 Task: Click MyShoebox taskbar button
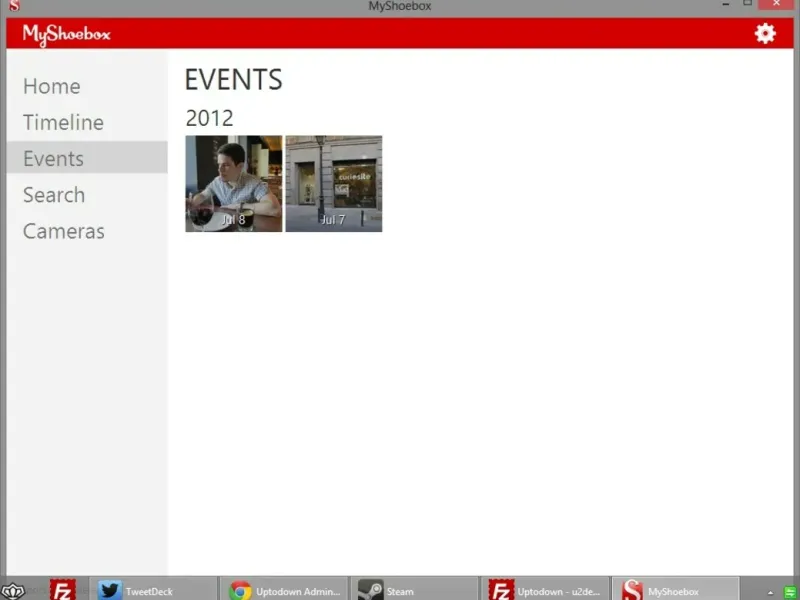pyautogui.click(x=676, y=590)
